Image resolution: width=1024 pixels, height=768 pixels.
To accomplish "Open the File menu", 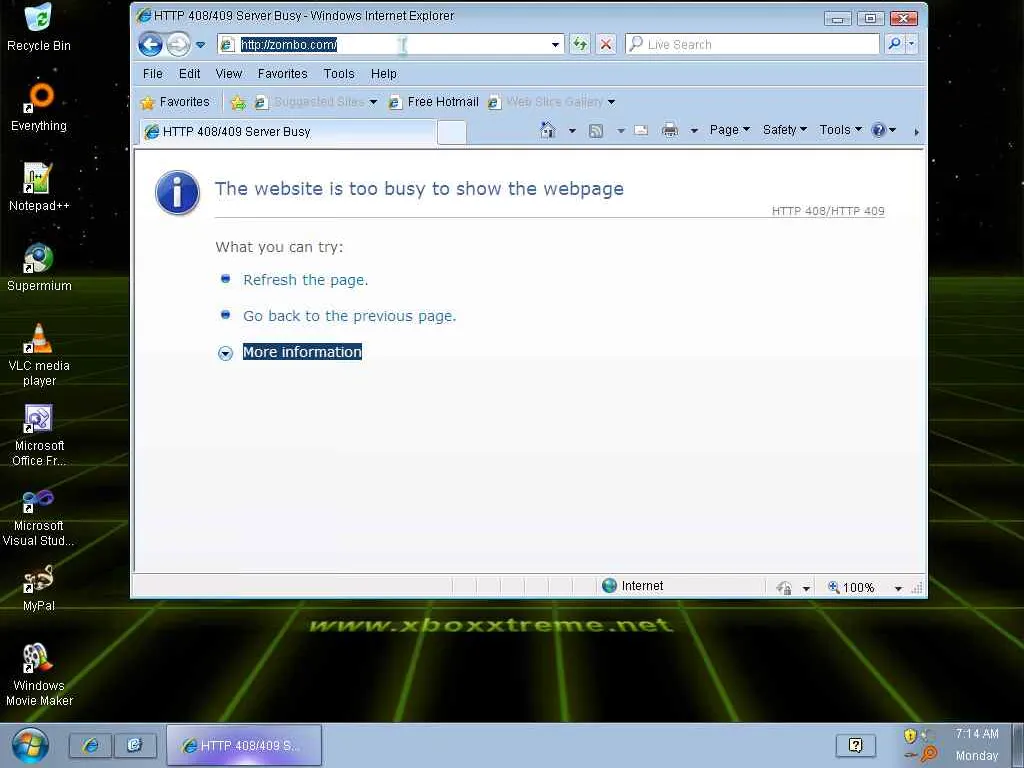I will coord(153,74).
